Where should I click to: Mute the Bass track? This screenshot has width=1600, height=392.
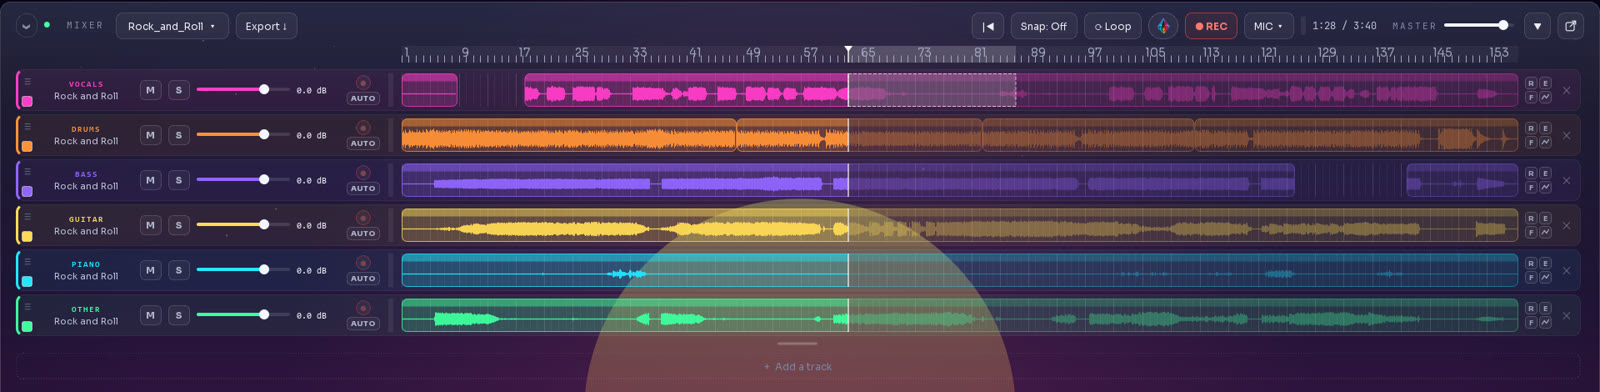pos(150,180)
